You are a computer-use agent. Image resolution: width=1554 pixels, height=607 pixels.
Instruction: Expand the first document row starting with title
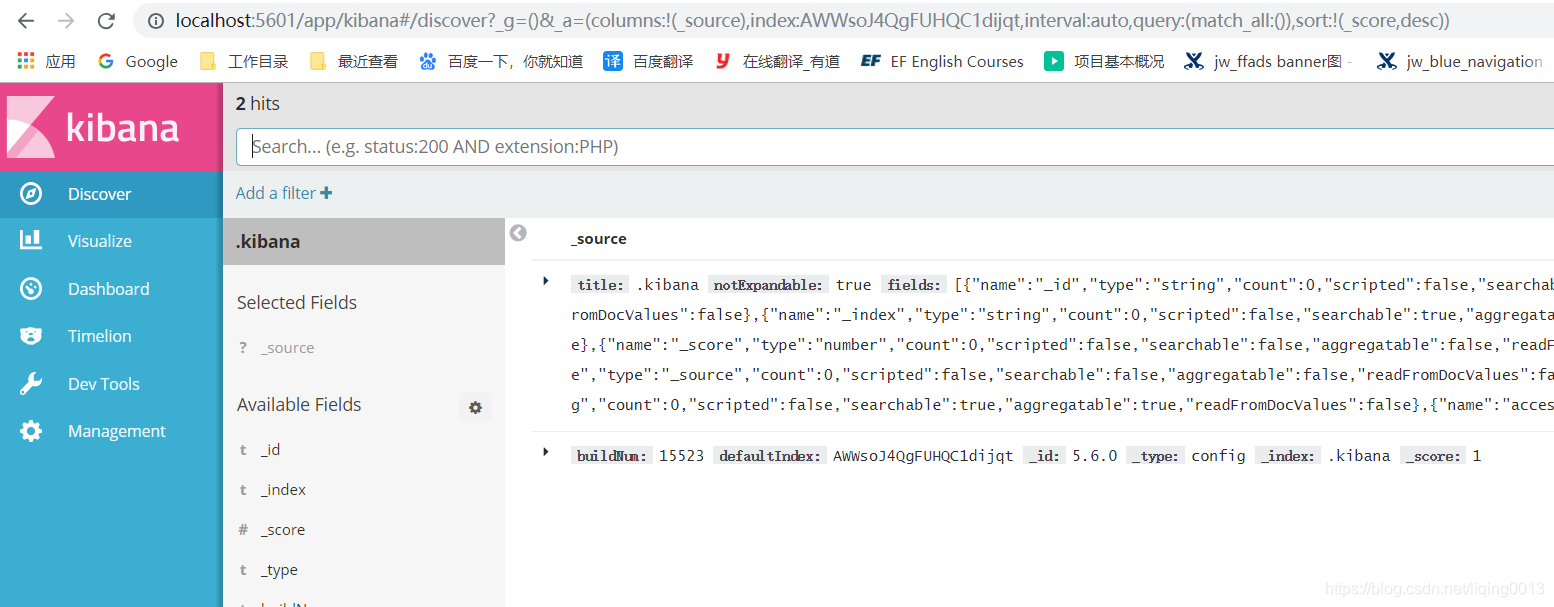[x=546, y=281]
